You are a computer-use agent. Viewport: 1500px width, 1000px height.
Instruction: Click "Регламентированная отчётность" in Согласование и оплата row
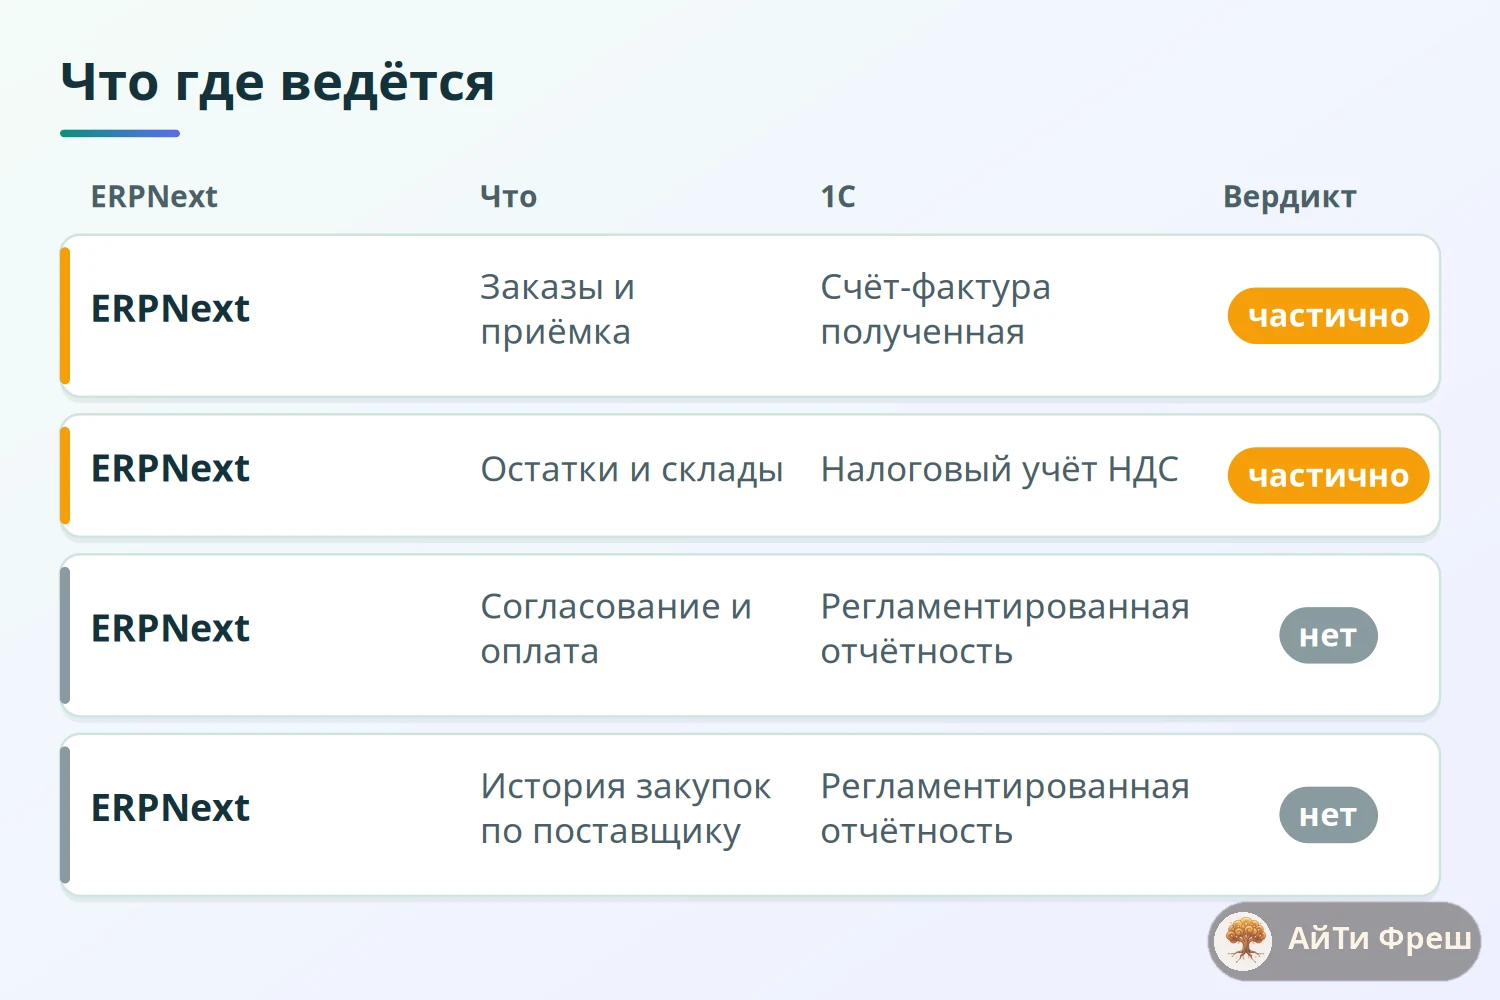[1005, 629]
